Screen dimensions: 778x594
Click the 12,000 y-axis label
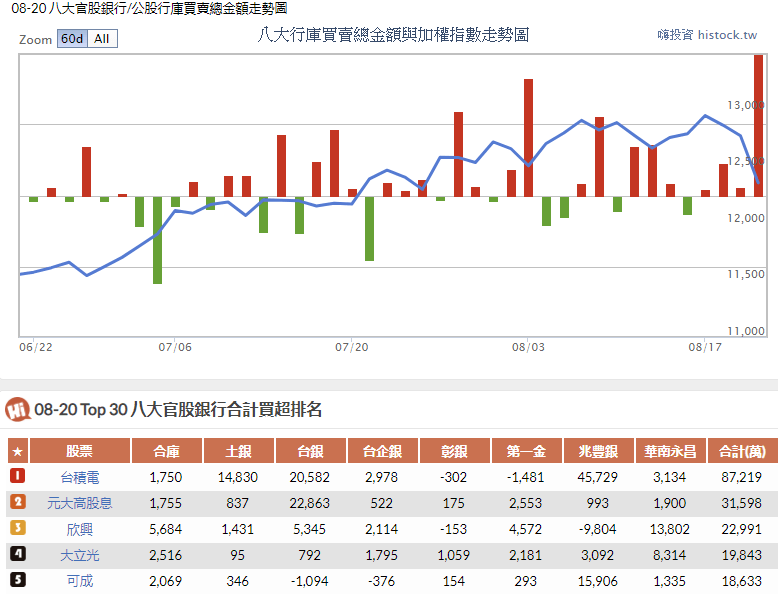tap(746, 218)
